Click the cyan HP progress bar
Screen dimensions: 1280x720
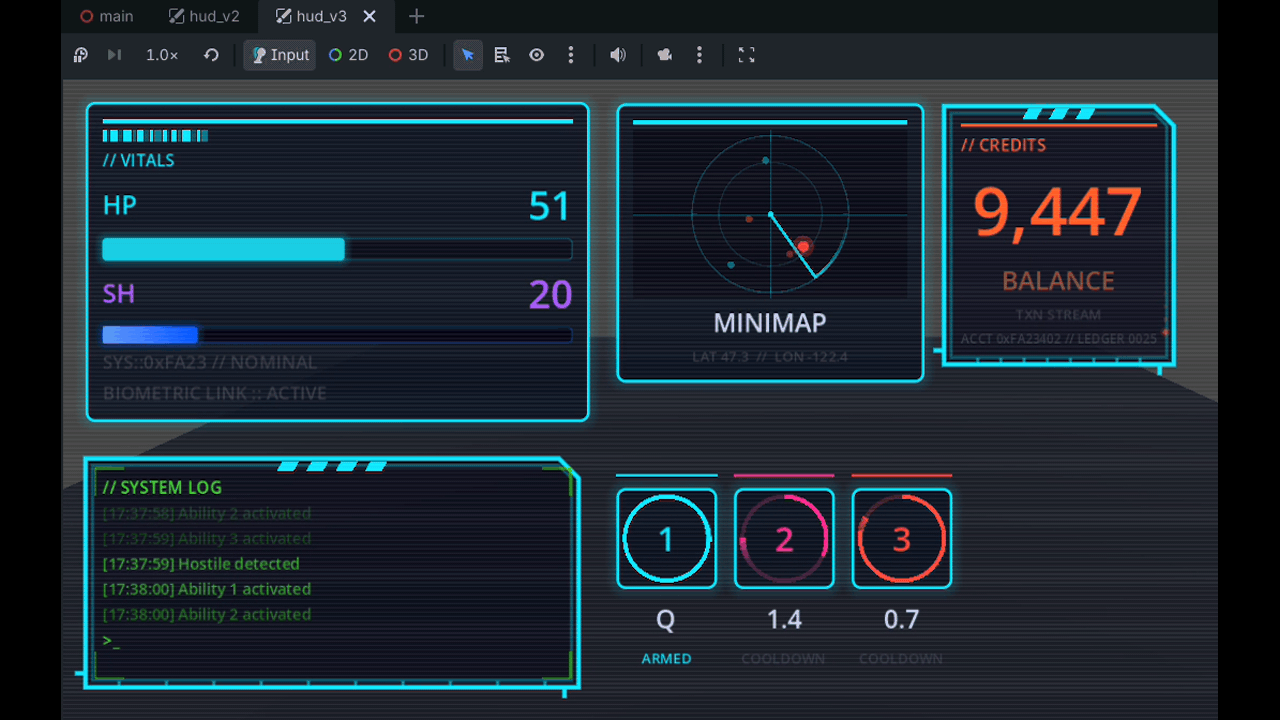click(x=338, y=249)
